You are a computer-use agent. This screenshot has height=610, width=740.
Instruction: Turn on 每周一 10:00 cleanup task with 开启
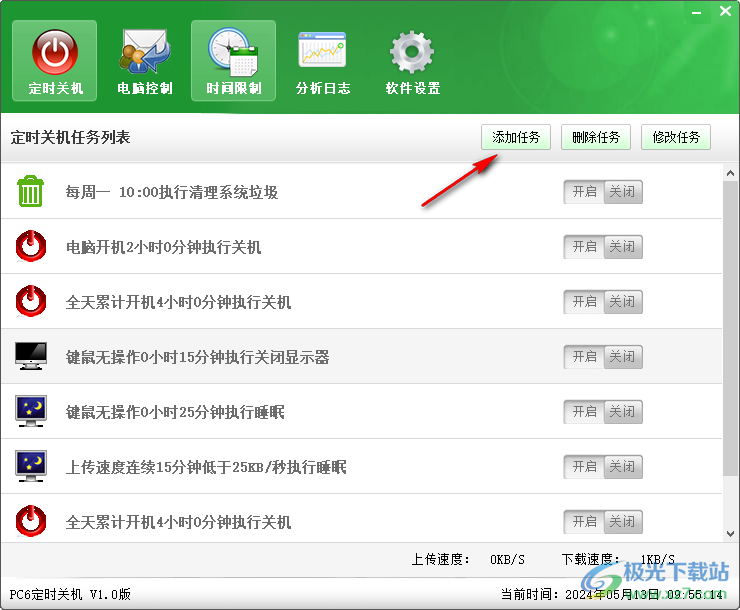584,192
